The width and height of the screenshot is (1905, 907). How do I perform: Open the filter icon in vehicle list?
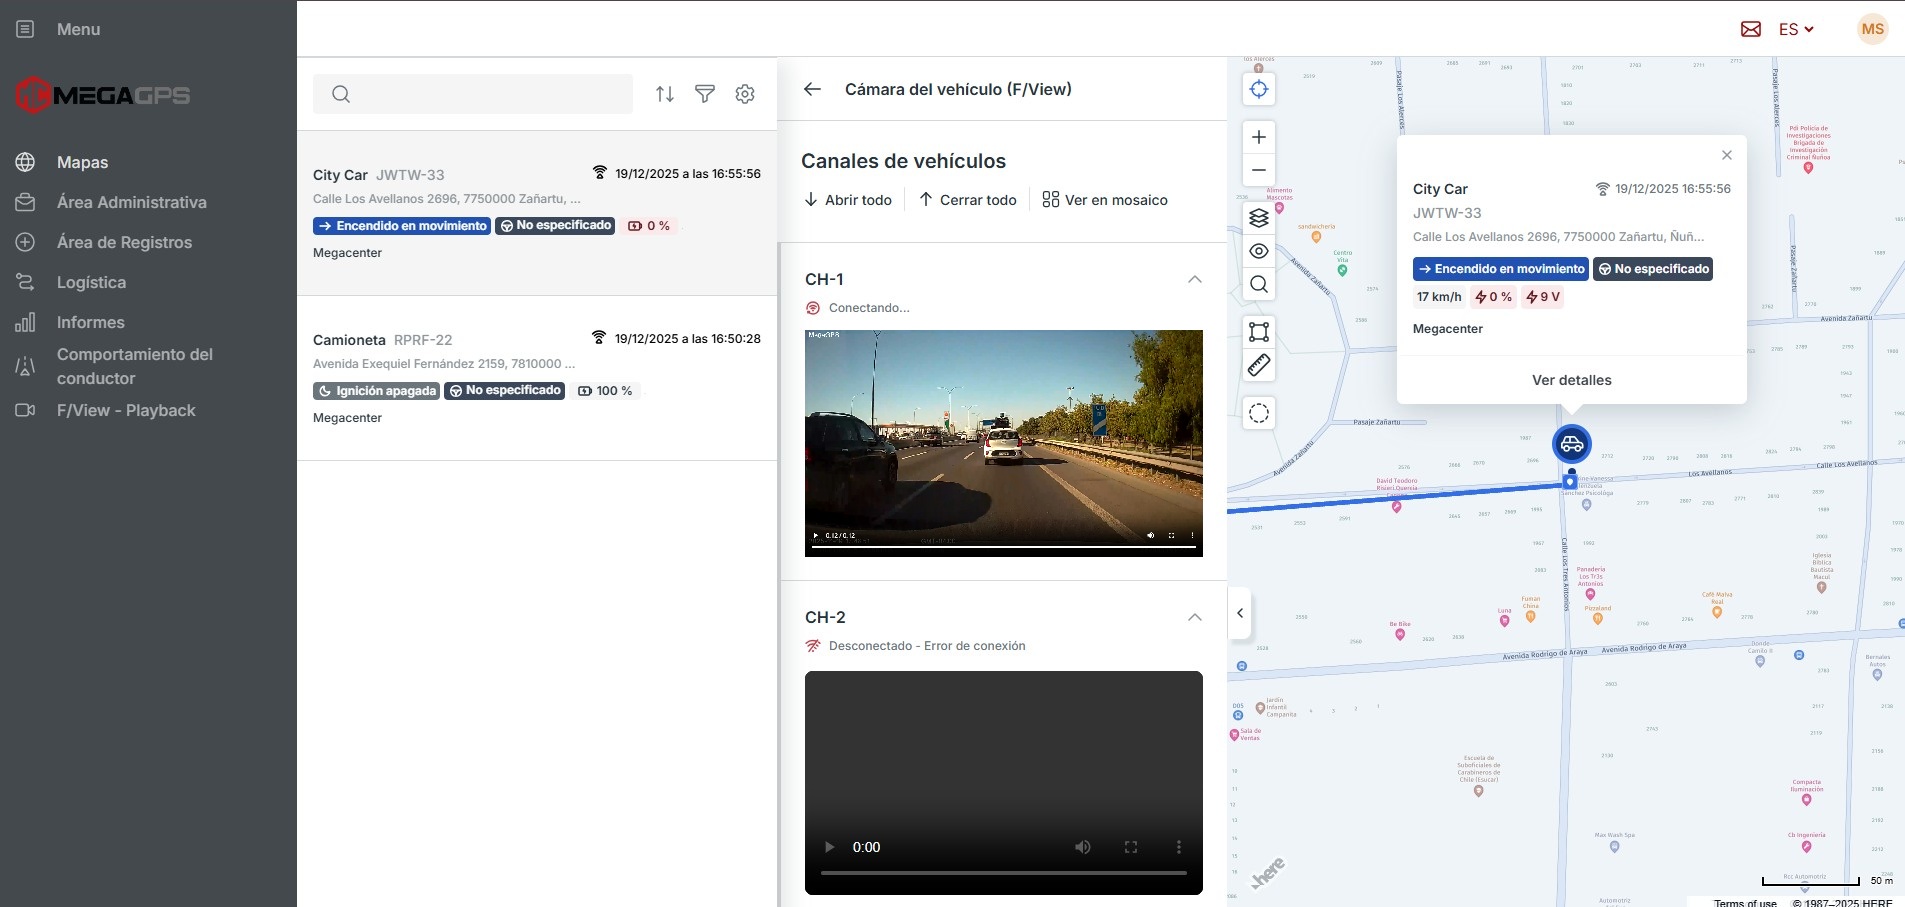705,94
